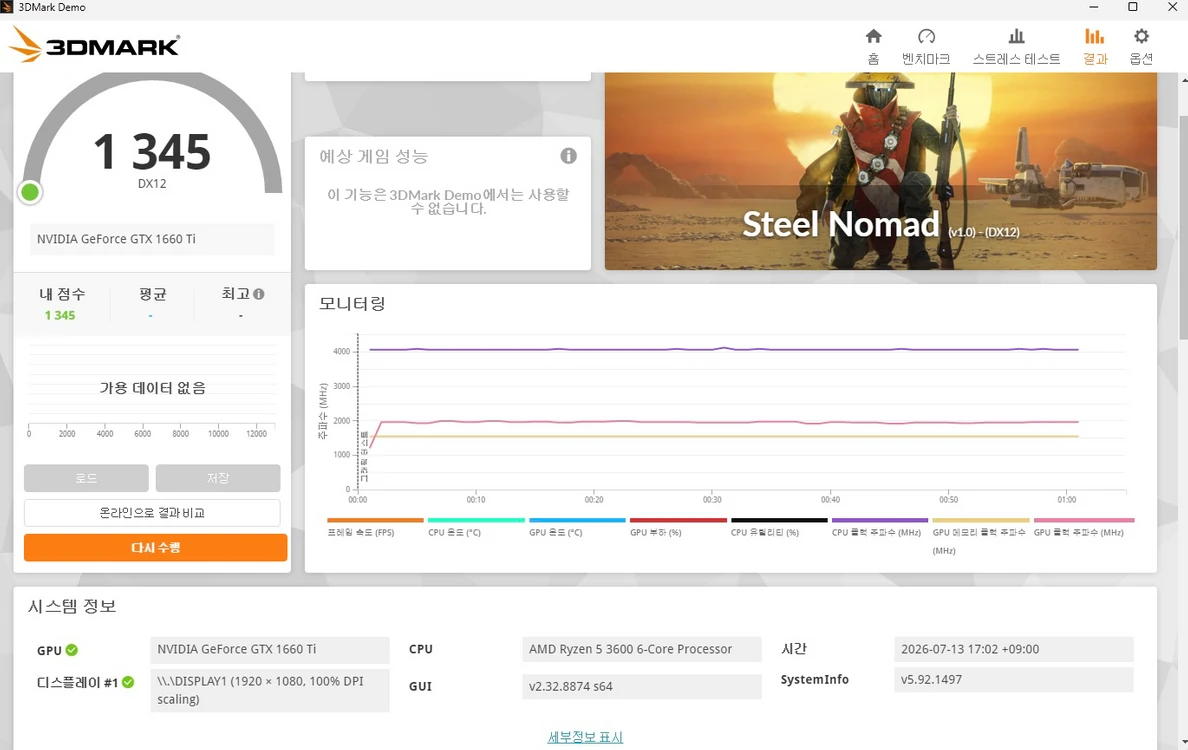
Task: Click the 01:00 mark on the chart axis
Action: coord(1067,499)
